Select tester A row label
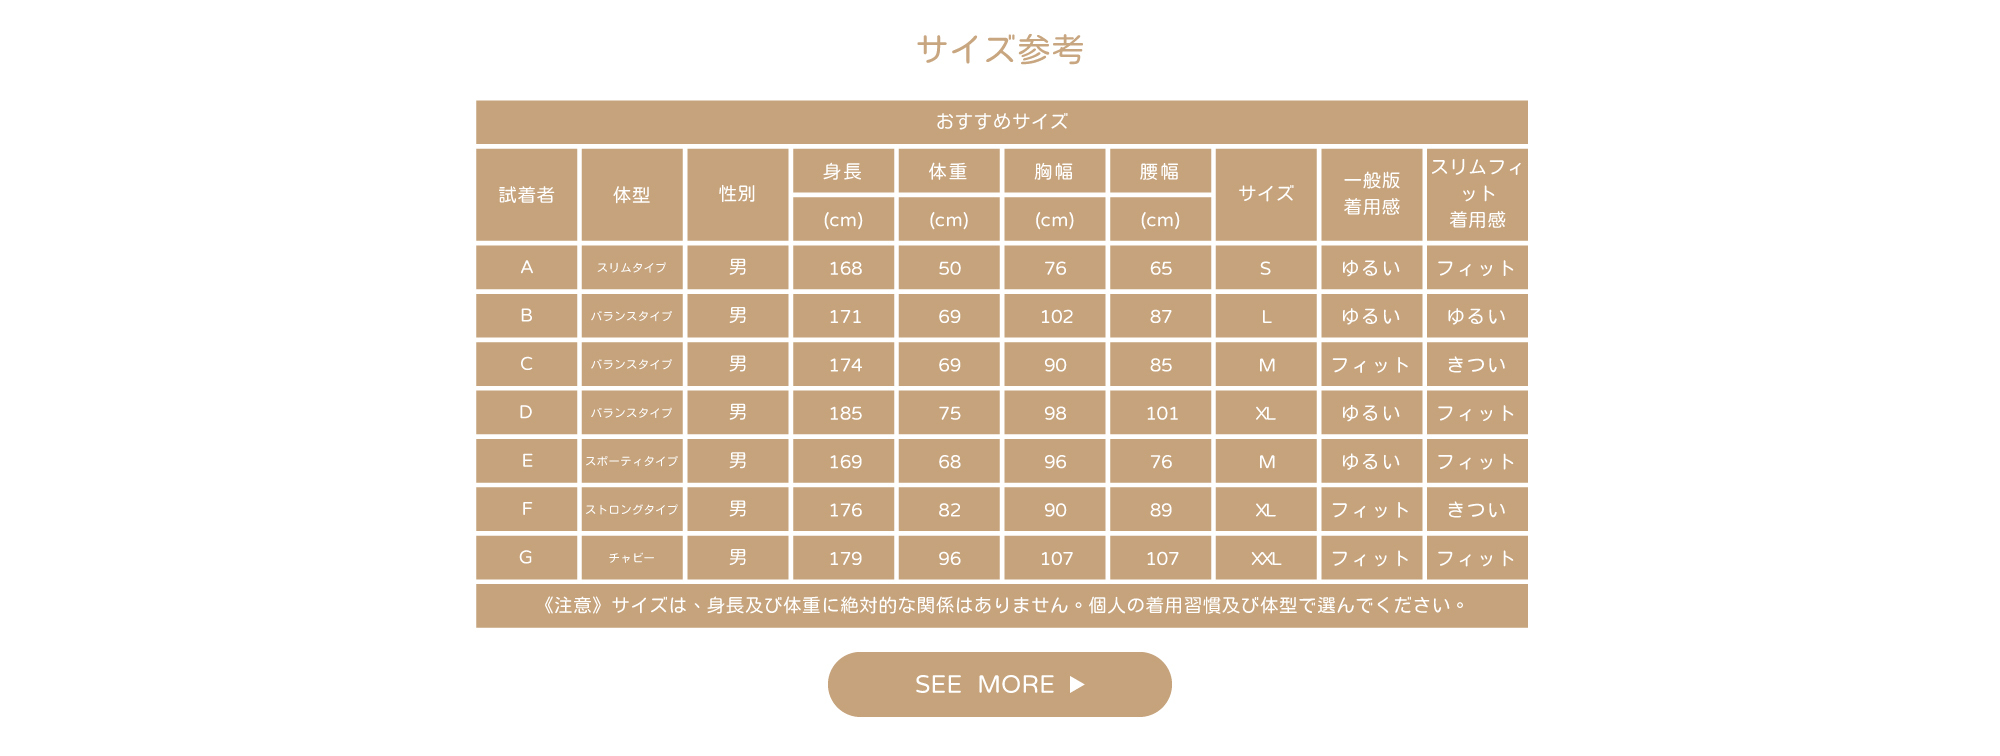The width and height of the screenshot is (2000, 756). (x=527, y=267)
